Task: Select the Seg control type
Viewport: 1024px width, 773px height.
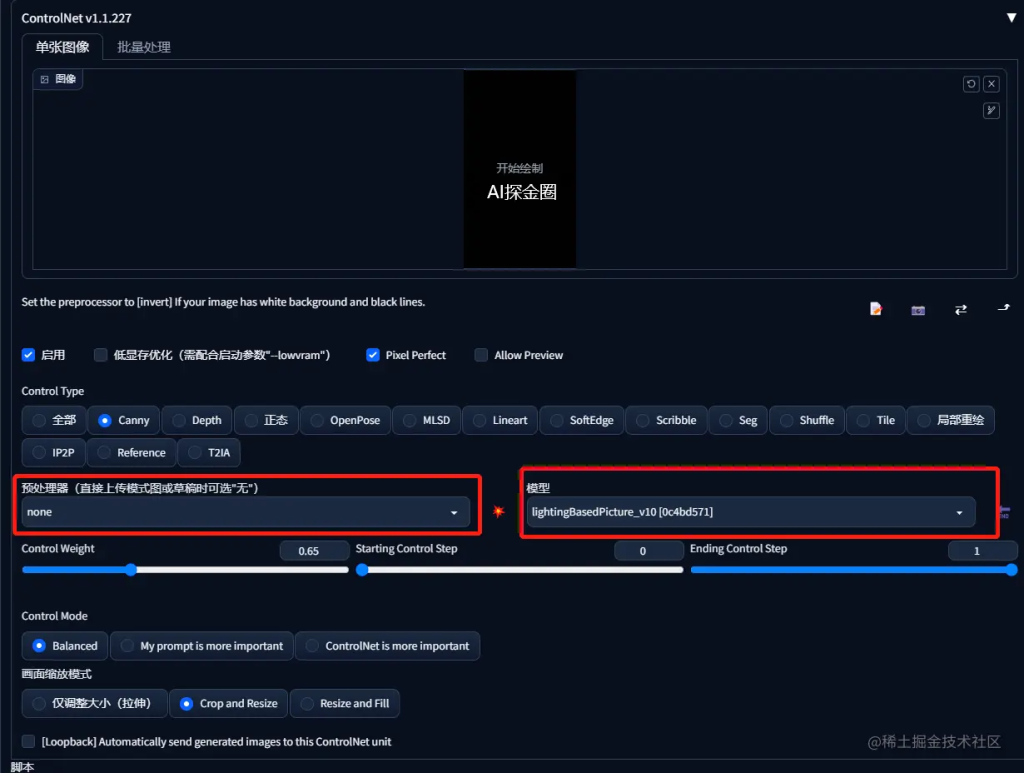Action: click(x=738, y=420)
